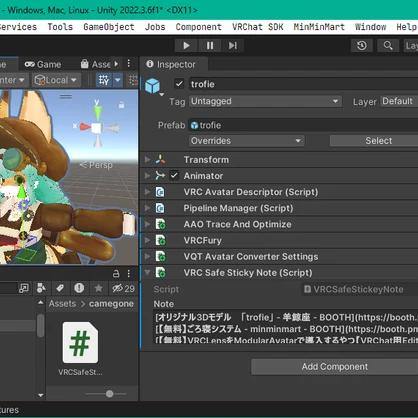Open the Jobs menu

155,27
